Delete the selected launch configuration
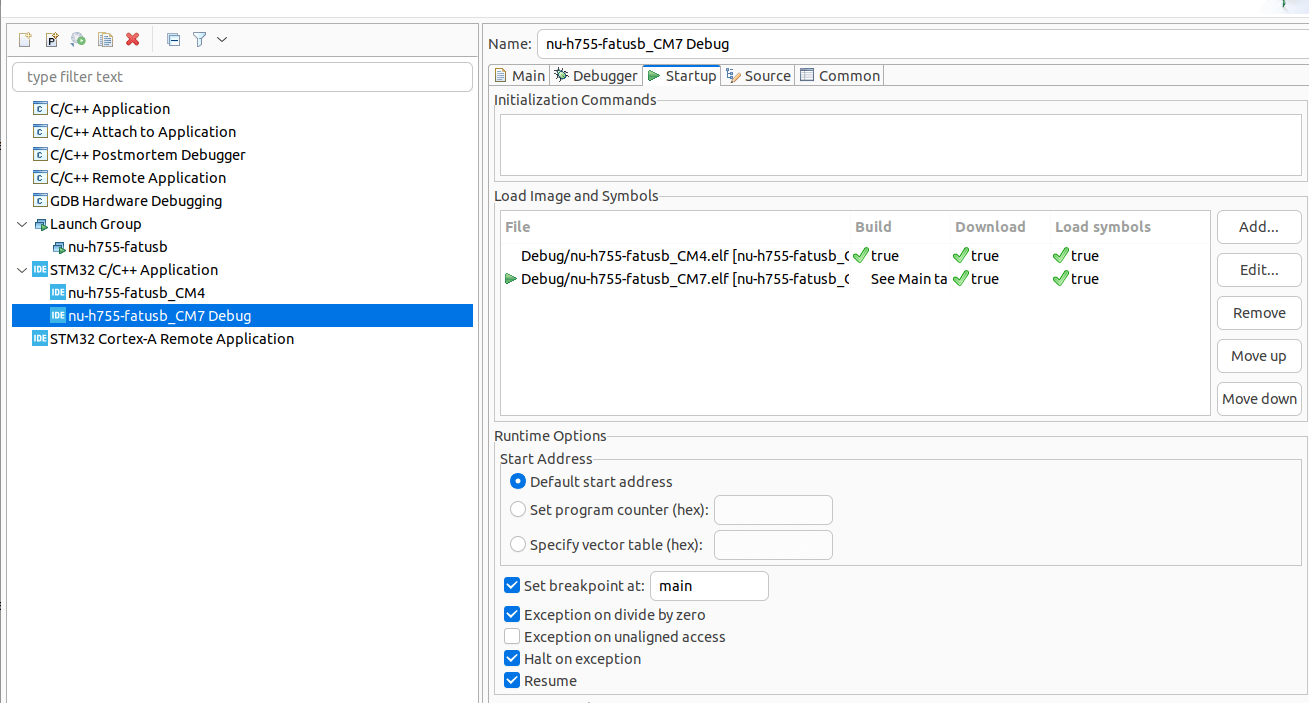 [132, 39]
